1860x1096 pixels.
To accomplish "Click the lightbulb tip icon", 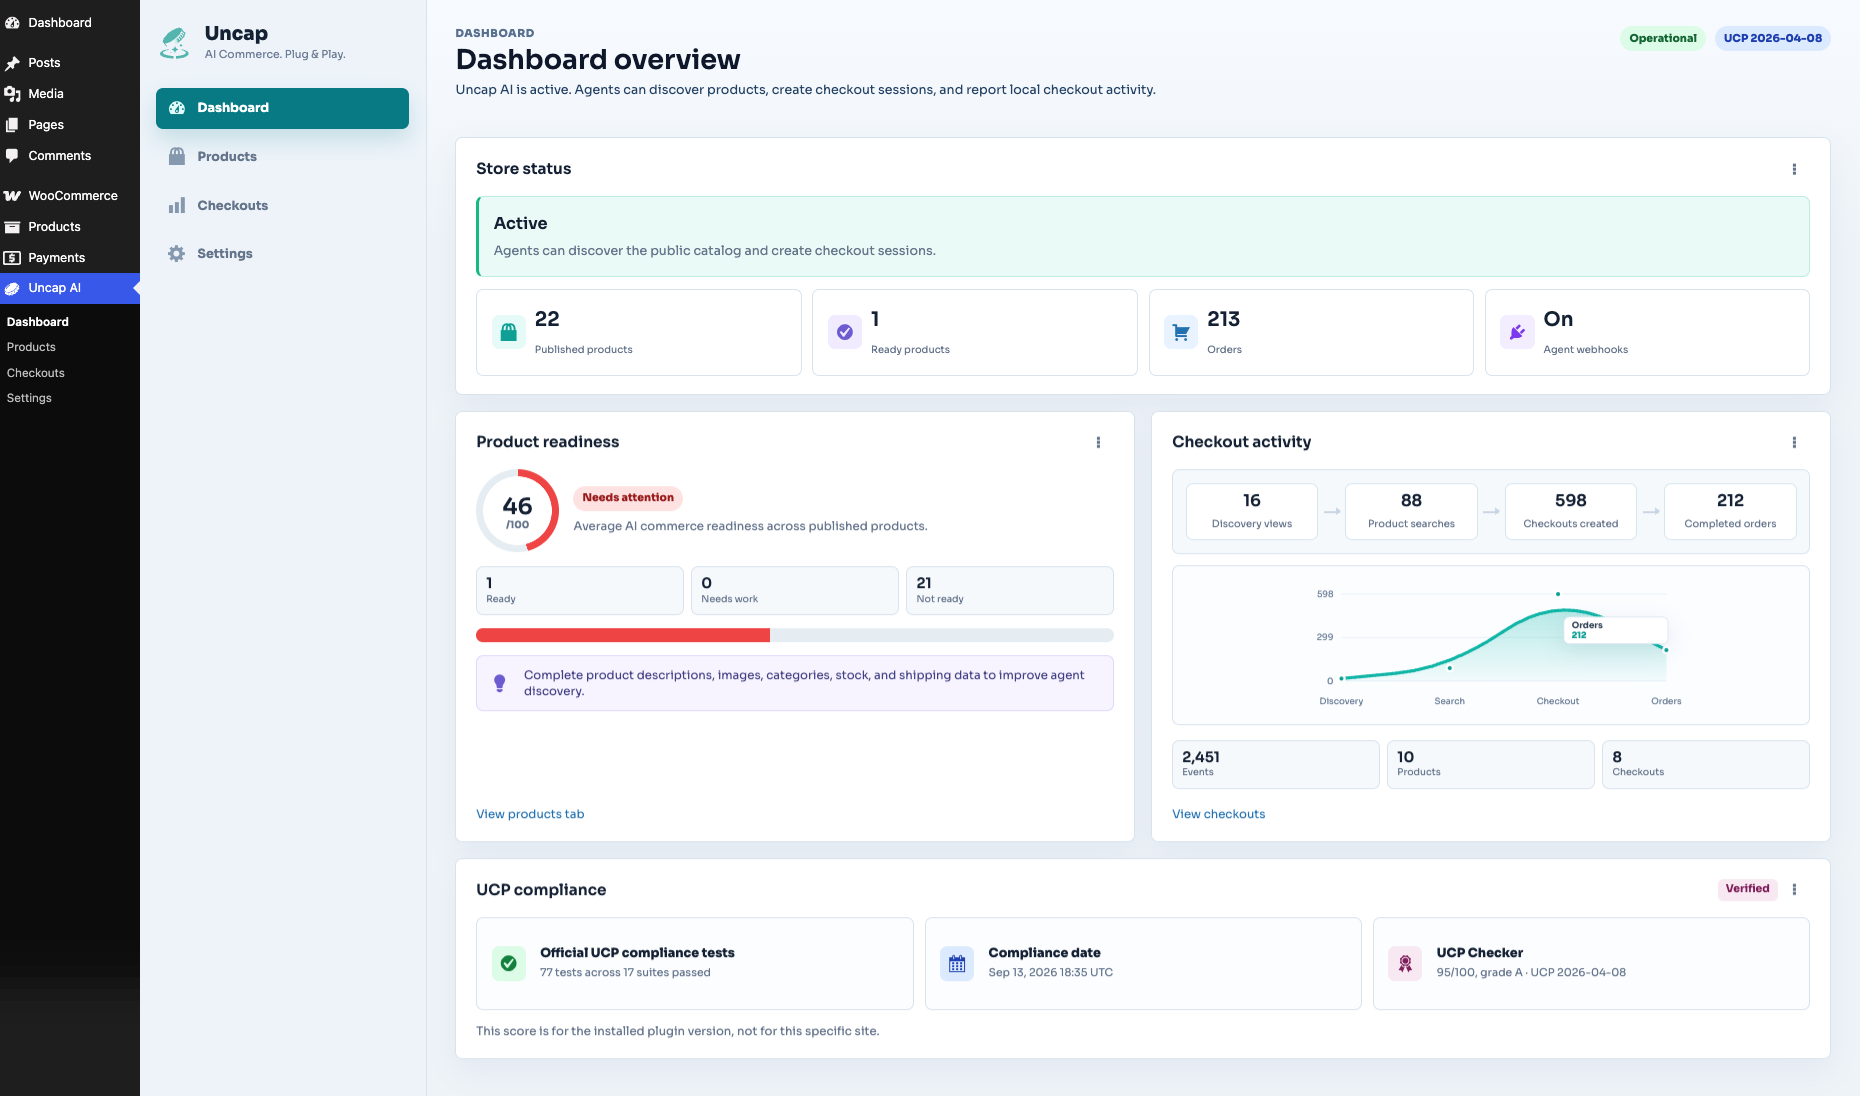I will pos(500,683).
